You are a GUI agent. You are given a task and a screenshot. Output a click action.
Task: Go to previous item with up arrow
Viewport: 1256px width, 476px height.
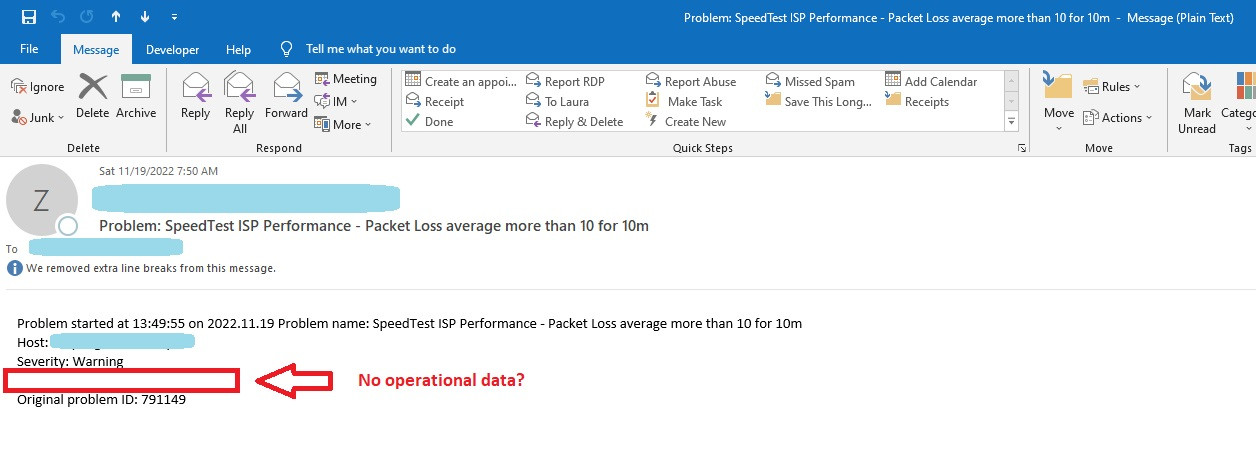point(116,17)
